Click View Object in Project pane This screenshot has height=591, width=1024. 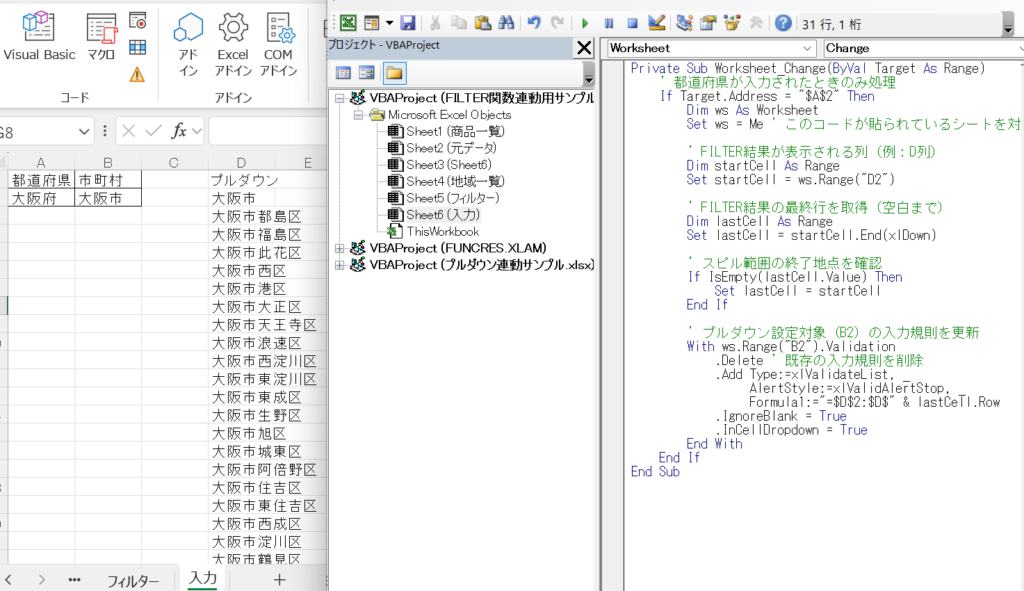click(x=367, y=72)
